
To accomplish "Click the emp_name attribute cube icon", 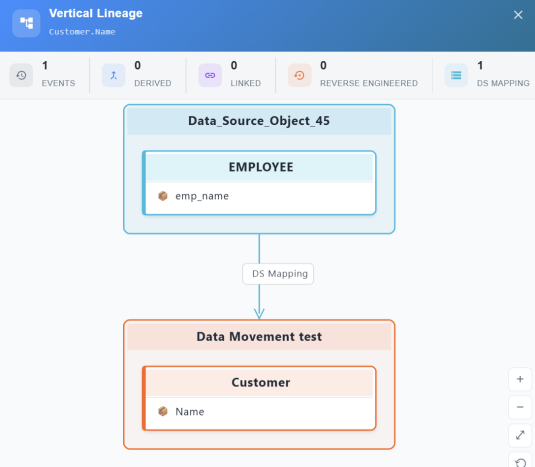I will (163, 196).
